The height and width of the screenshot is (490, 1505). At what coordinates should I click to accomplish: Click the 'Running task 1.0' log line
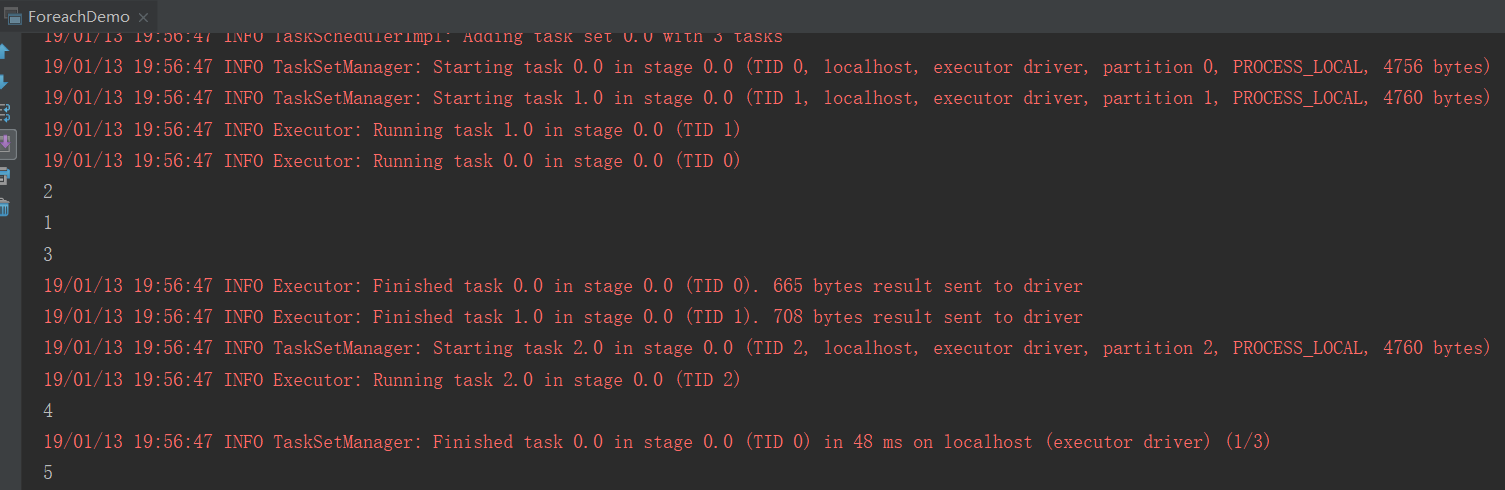[392, 130]
